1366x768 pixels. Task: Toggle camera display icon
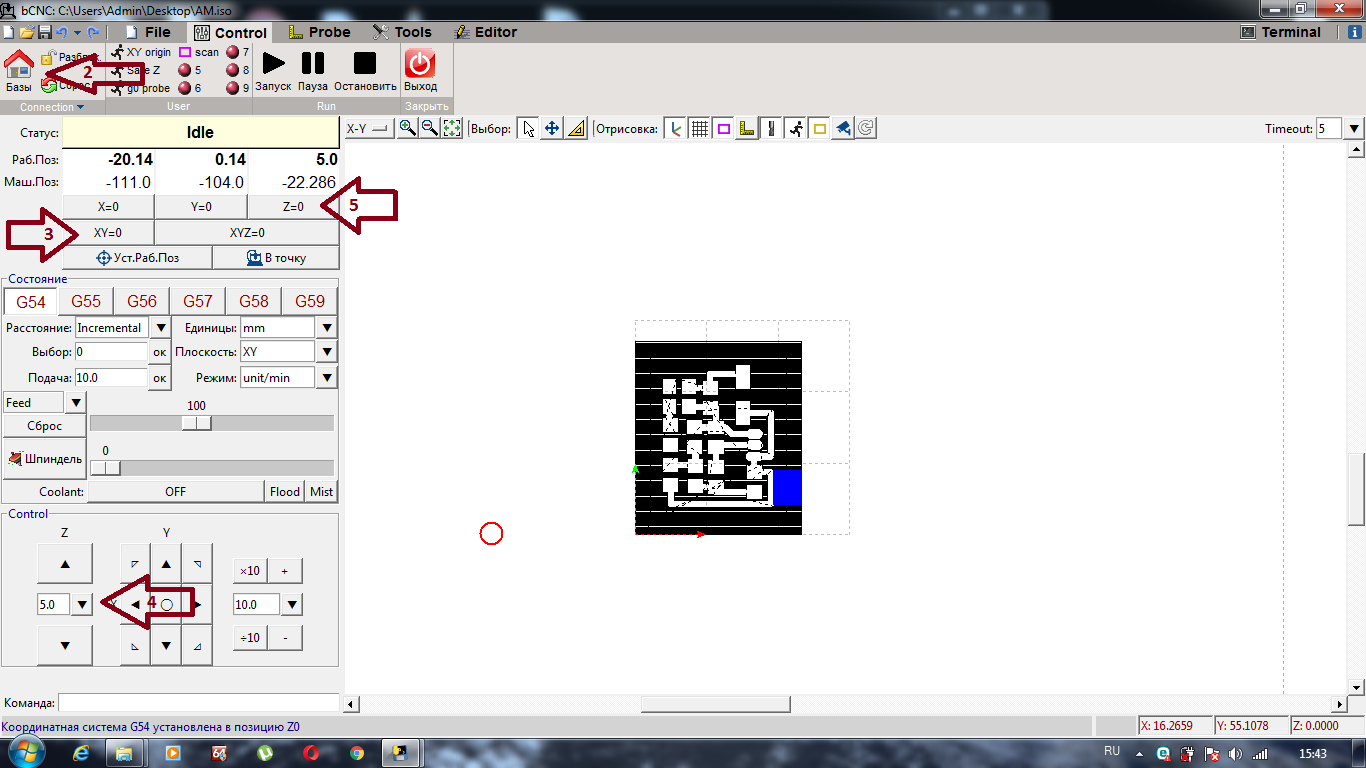(x=843, y=128)
